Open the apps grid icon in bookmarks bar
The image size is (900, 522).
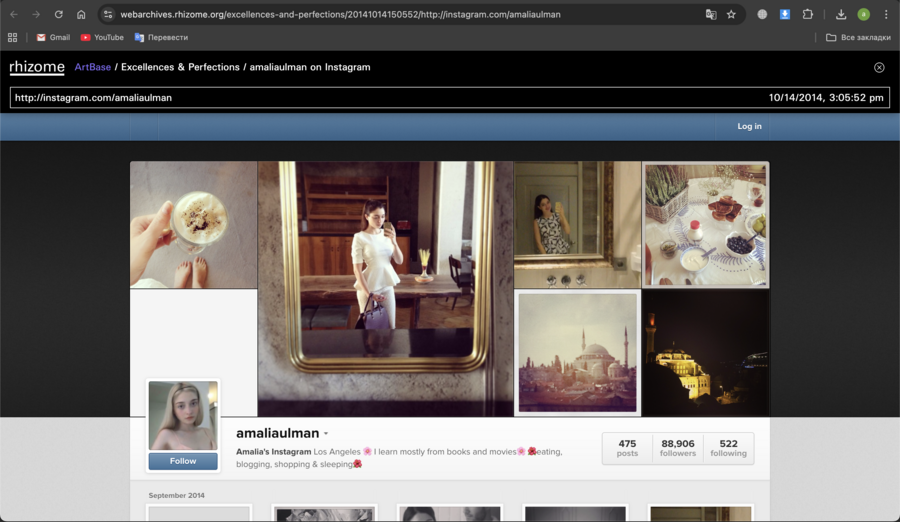(12, 38)
